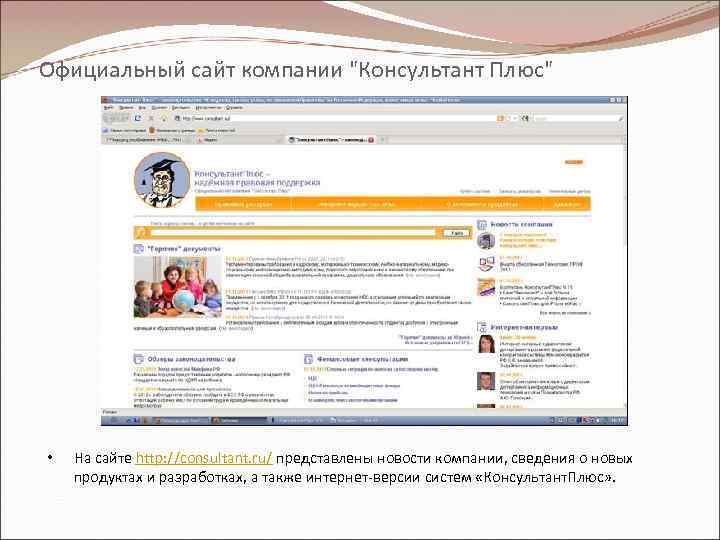
Task: Click the woman's photo in Интернет-интервью
Action: coord(486,344)
